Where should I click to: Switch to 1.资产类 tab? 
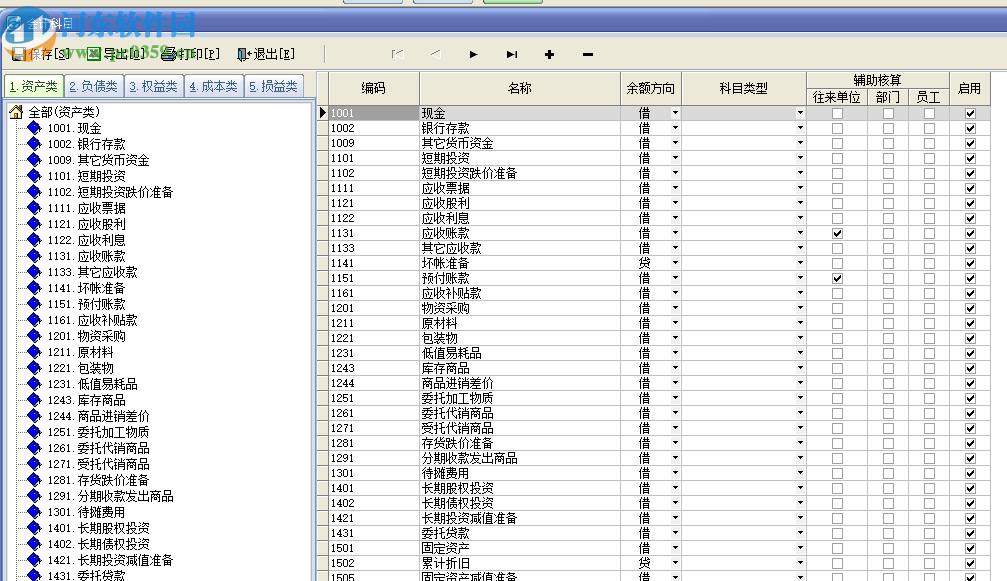coord(33,86)
